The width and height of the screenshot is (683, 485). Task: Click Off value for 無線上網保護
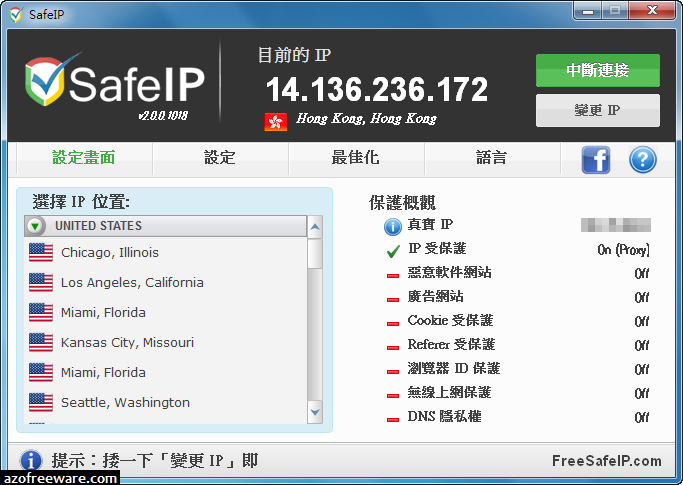pos(642,393)
